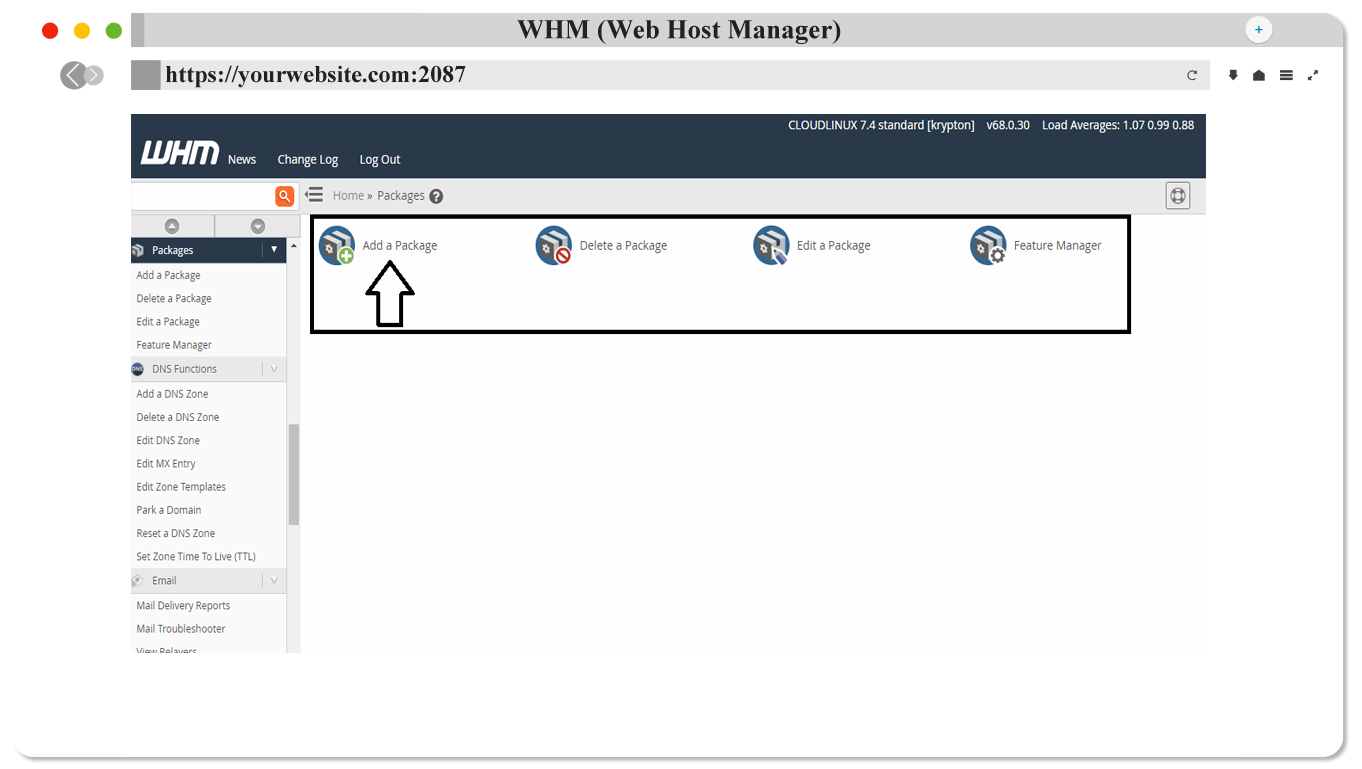Click the DNS Functions sidebar icon

[x=138, y=369]
